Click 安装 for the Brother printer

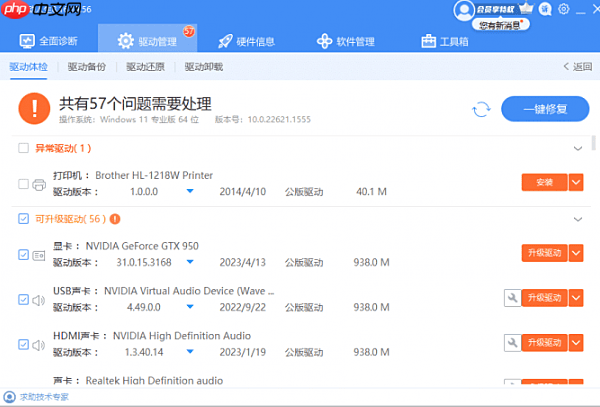click(545, 182)
